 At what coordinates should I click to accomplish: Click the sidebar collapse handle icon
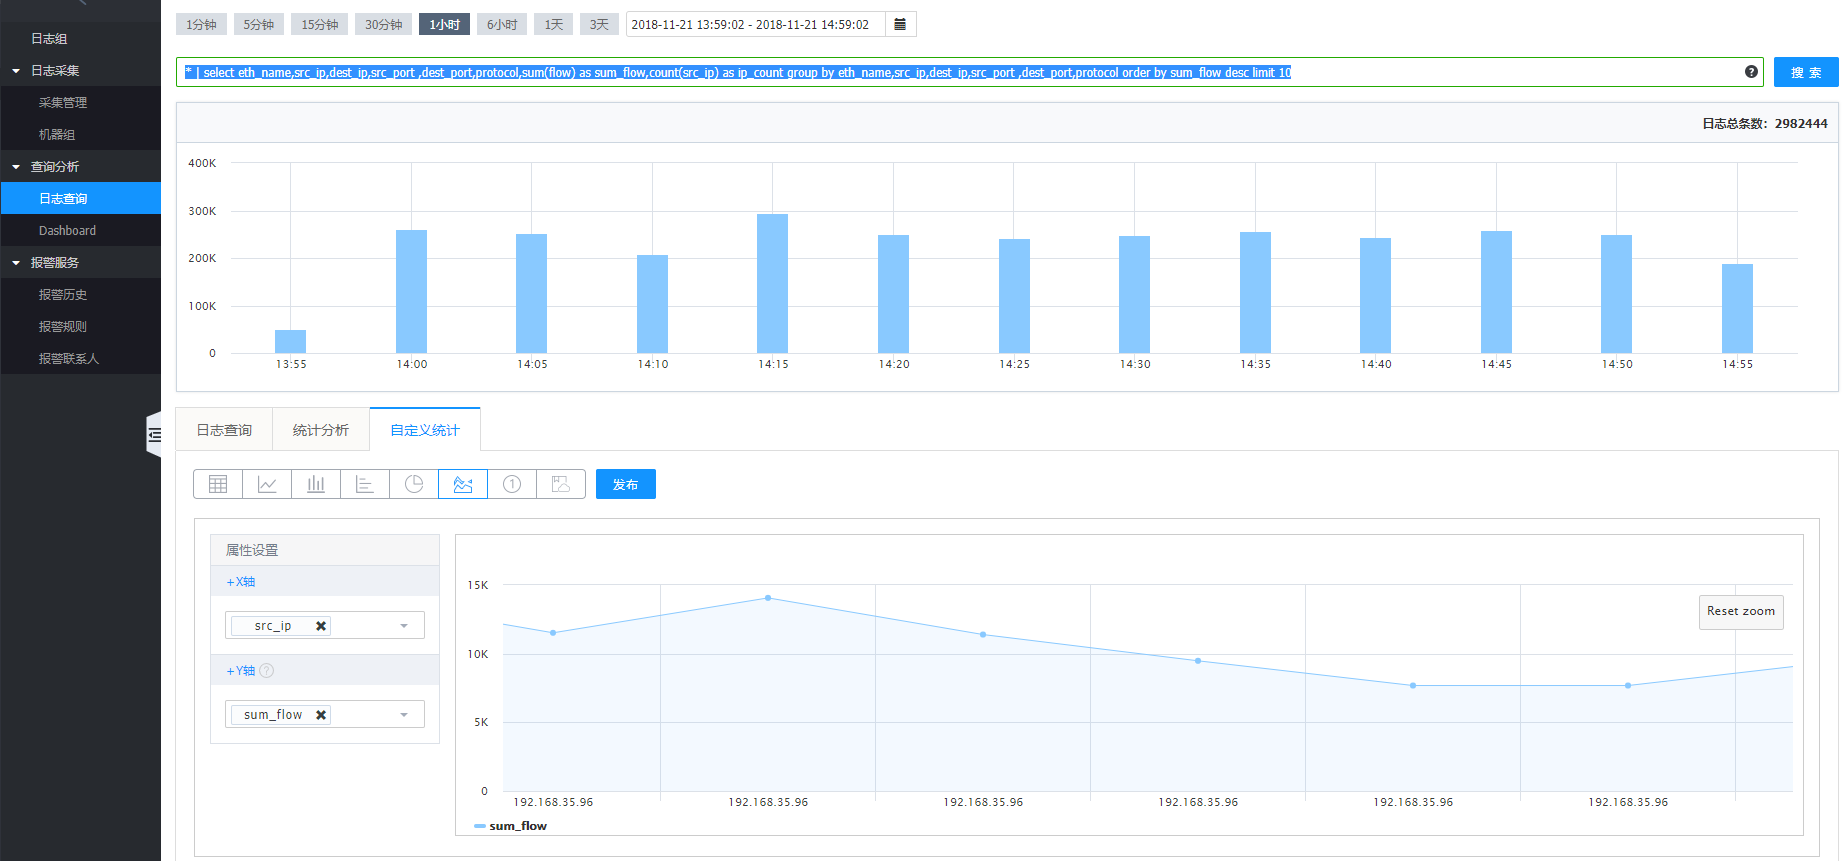tap(154, 435)
